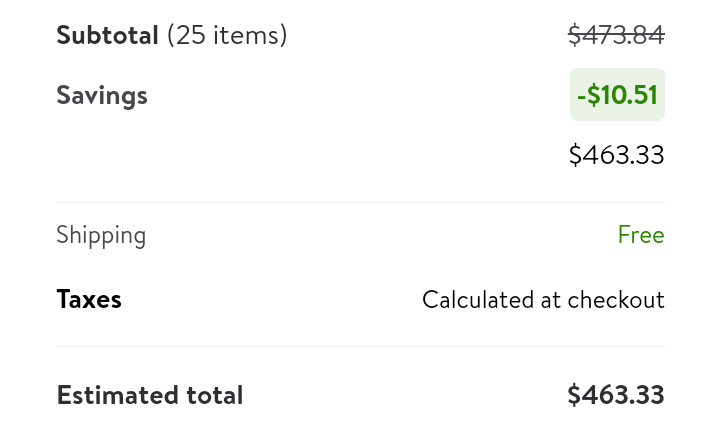Click the bold Taxes label
The height and width of the screenshot is (436, 720).
89,299
